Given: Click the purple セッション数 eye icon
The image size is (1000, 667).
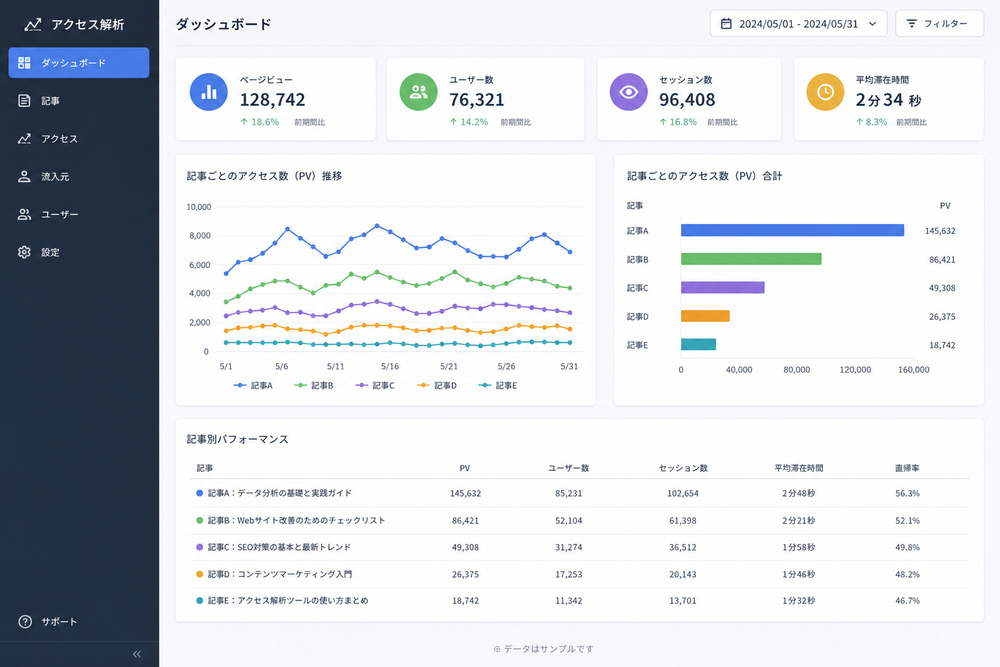Looking at the screenshot, I should 628,92.
